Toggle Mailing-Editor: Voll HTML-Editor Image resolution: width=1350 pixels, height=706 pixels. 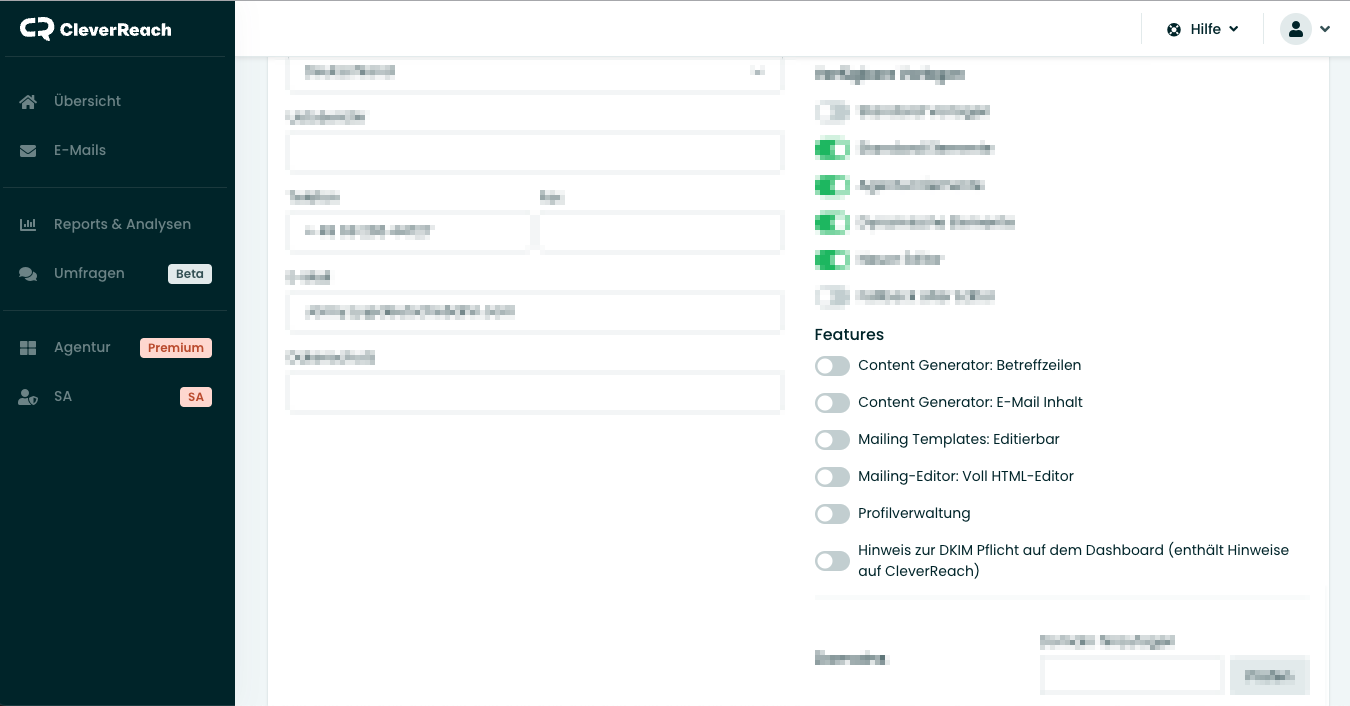(x=832, y=477)
